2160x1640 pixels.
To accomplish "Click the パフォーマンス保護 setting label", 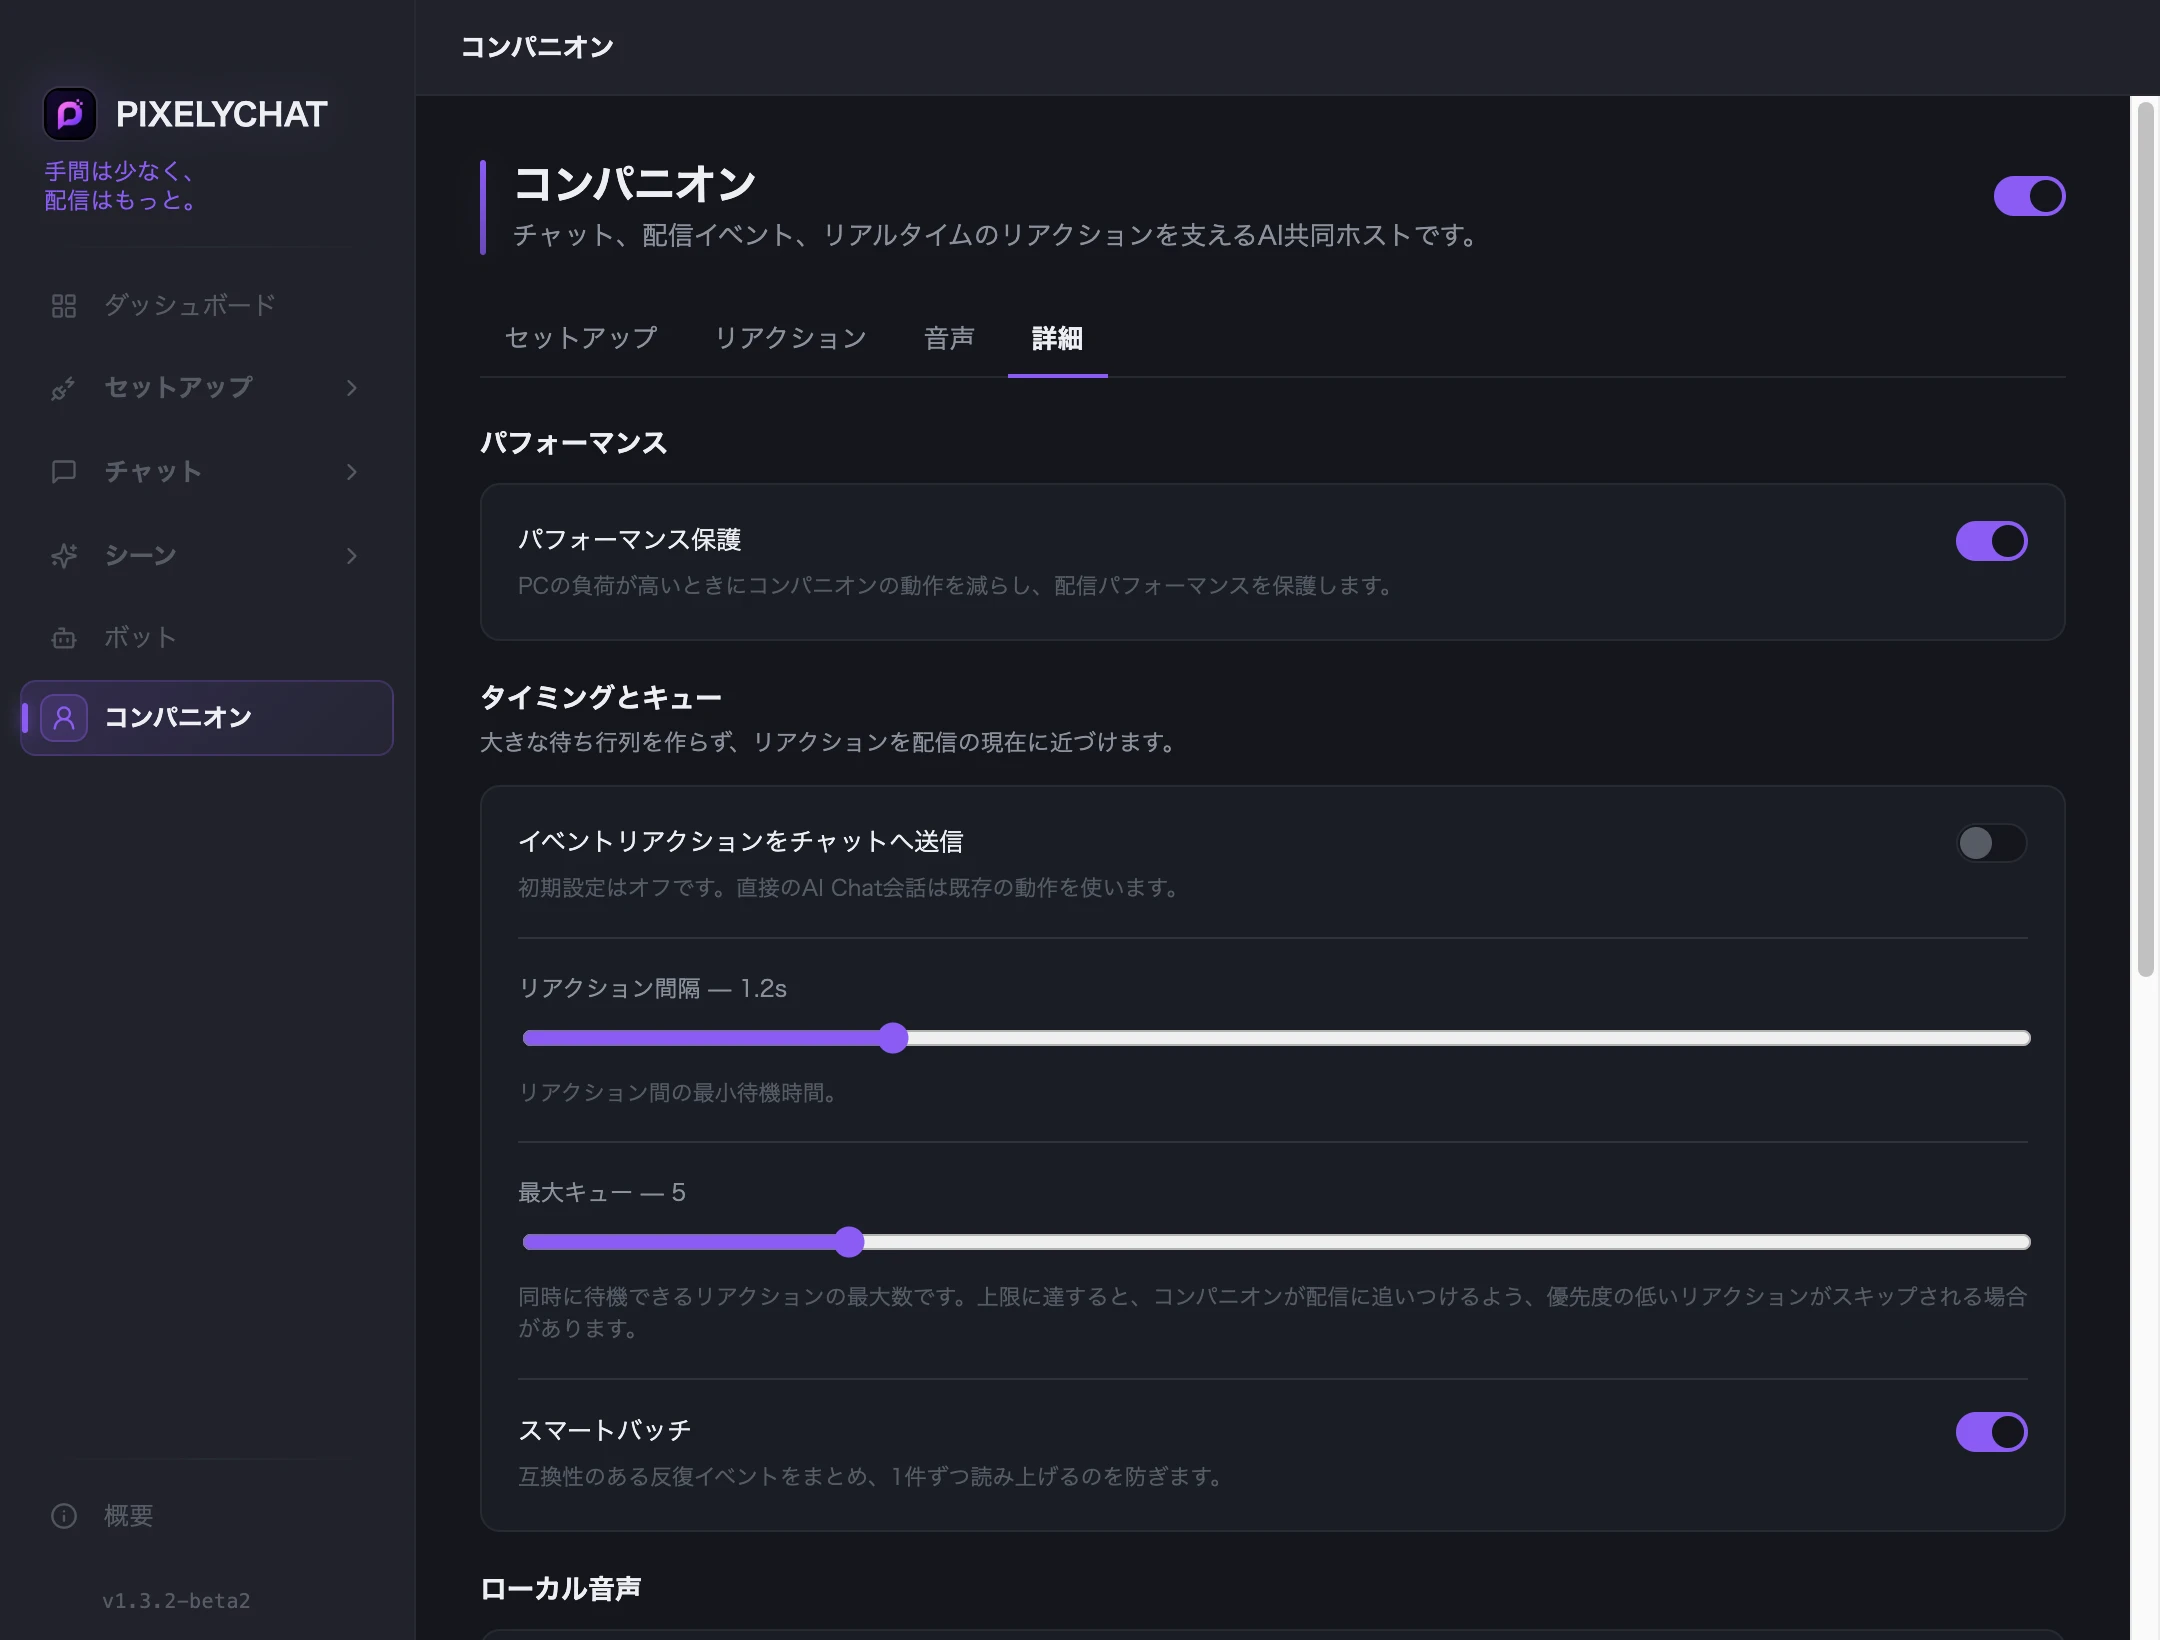I will pyautogui.click(x=629, y=540).
